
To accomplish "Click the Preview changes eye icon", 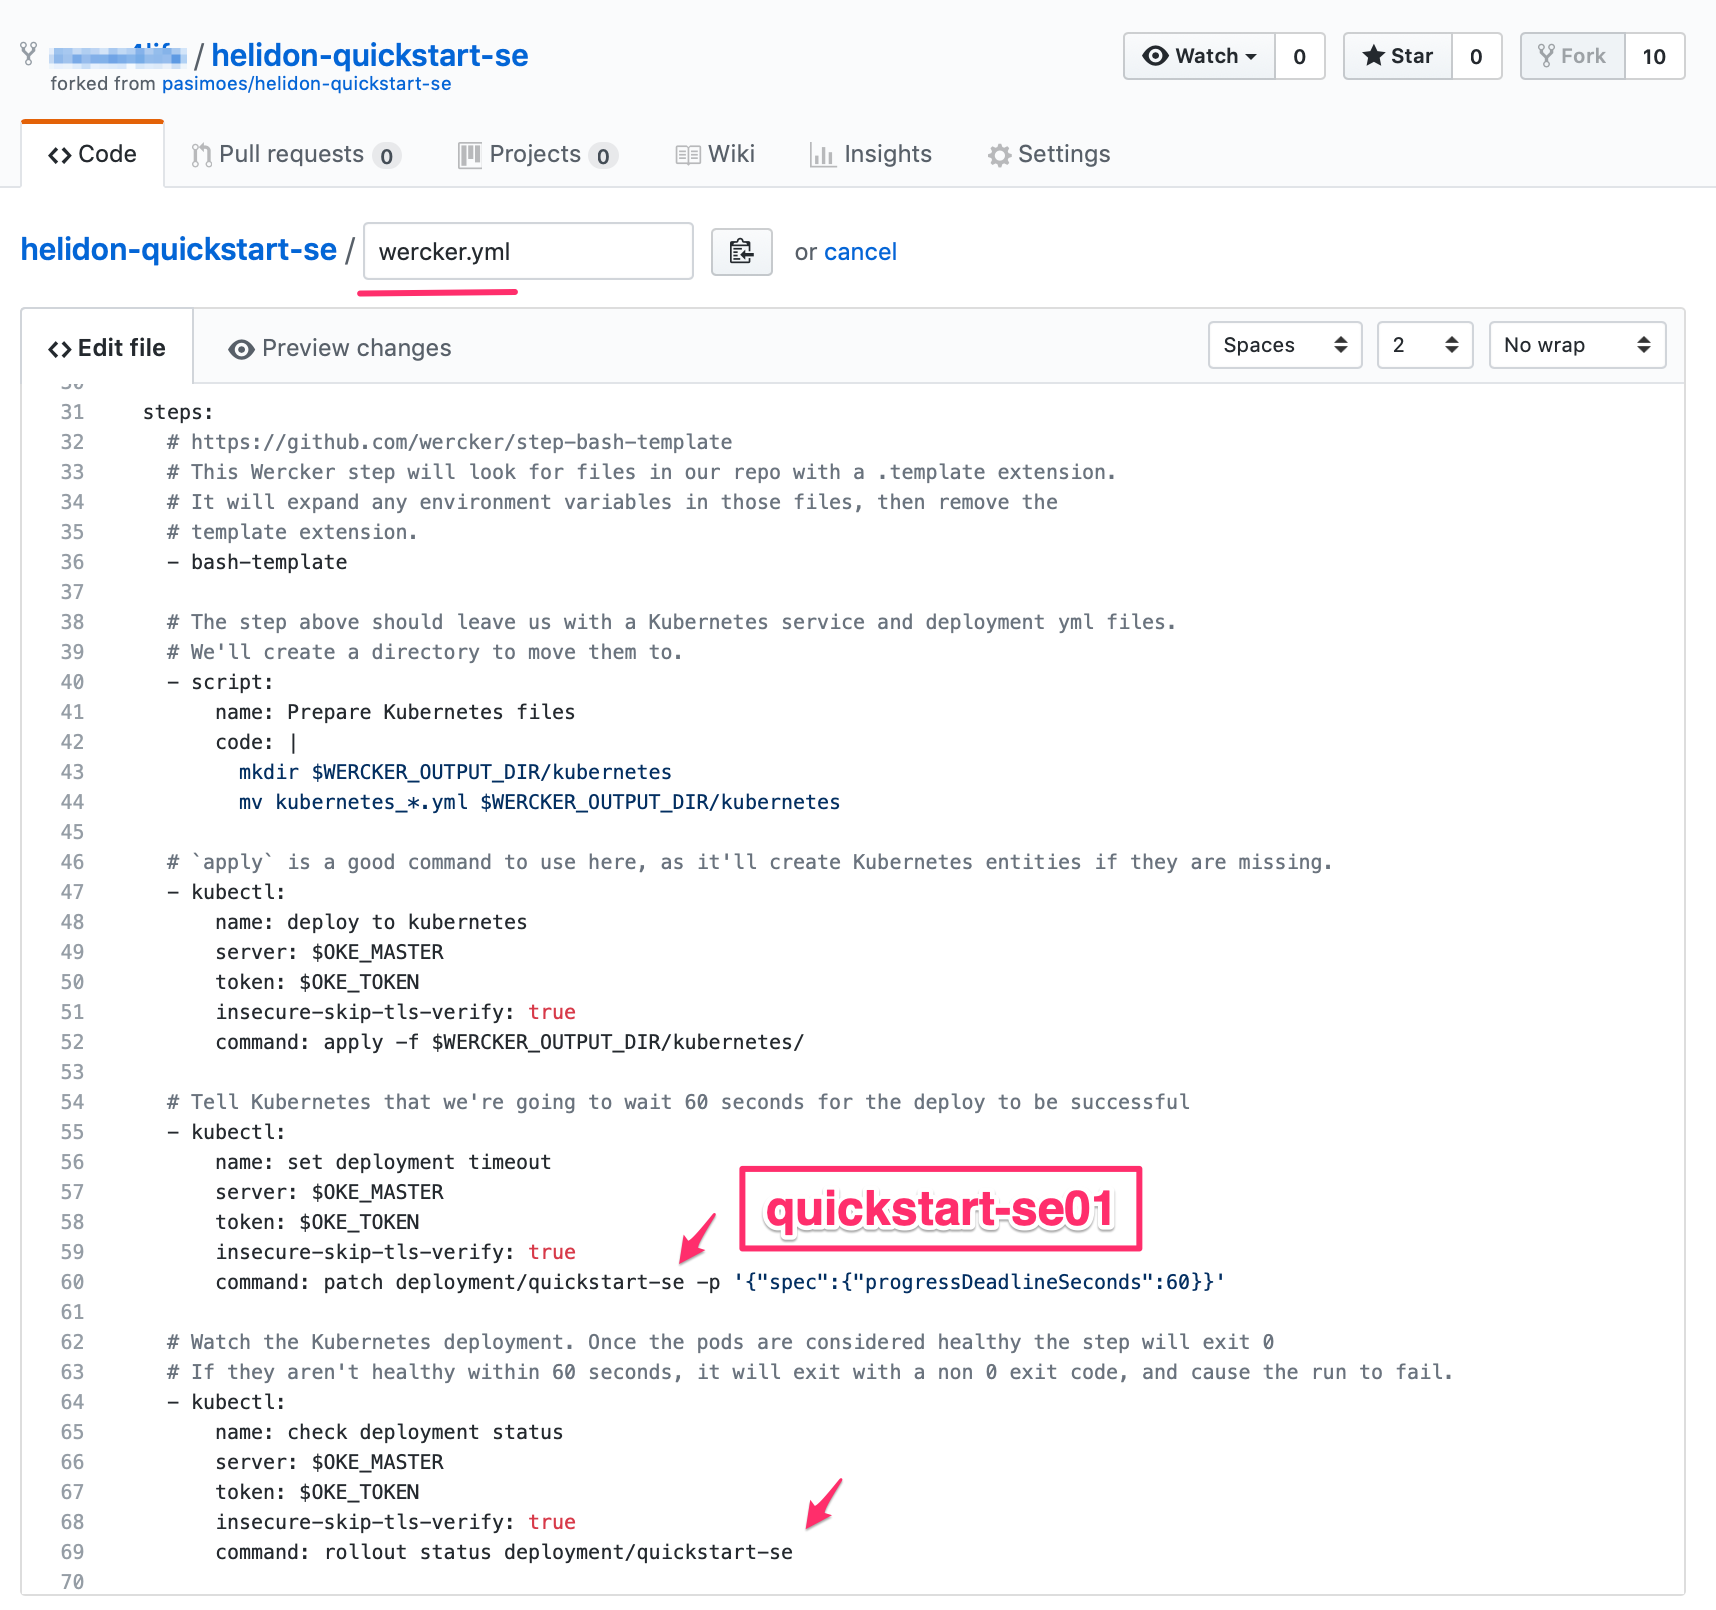I will point(241,349).
